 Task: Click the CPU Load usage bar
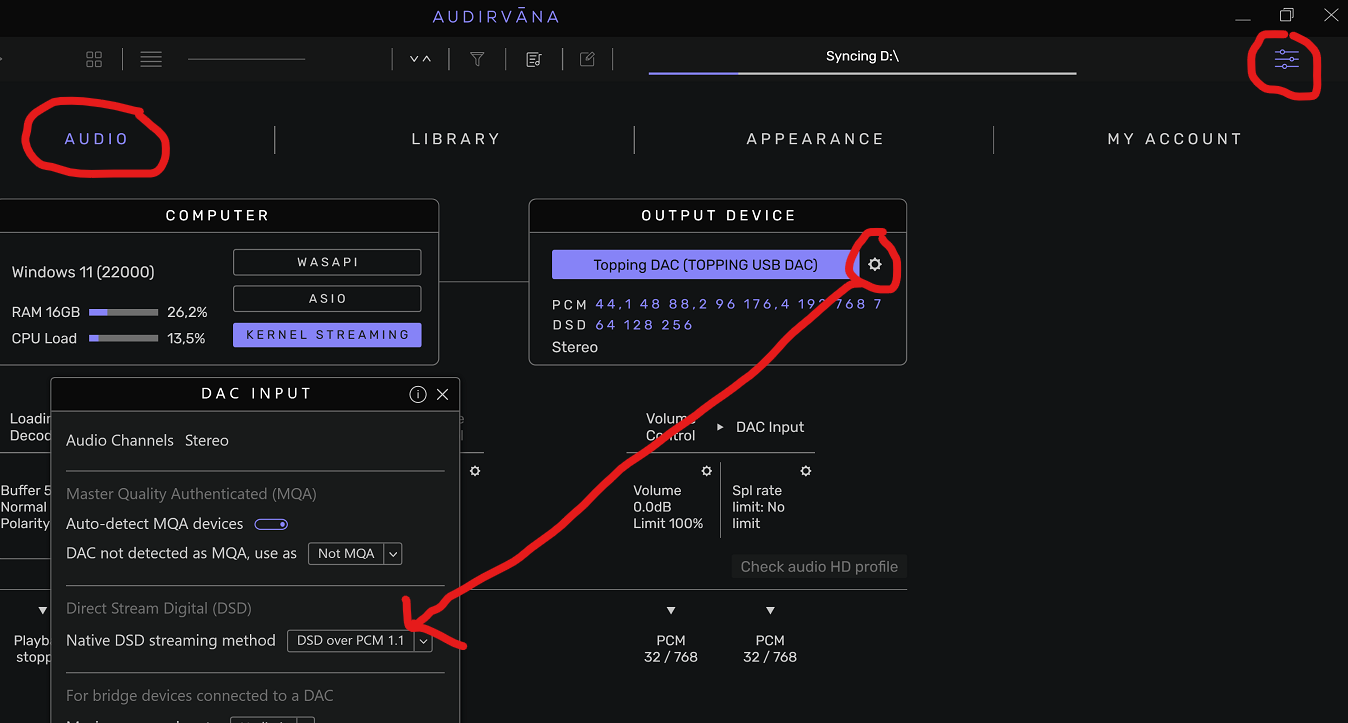tap(123, 338)
